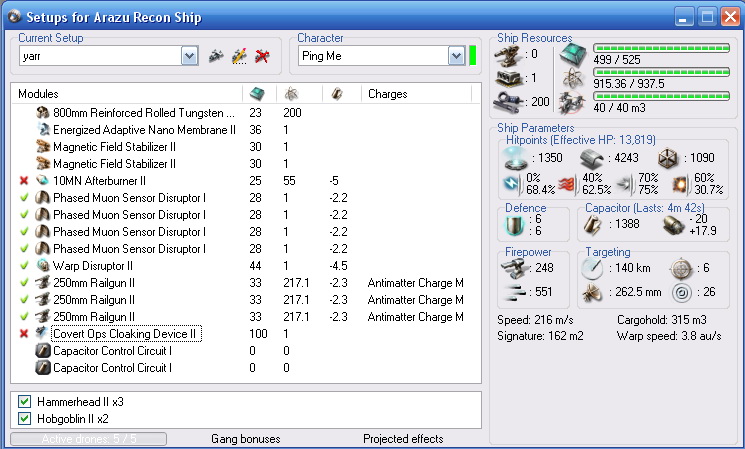Click the scan resolution icon showing 262.5 mm
The width and height of the screenshot is (745, 449).
[x=592, y=293]
